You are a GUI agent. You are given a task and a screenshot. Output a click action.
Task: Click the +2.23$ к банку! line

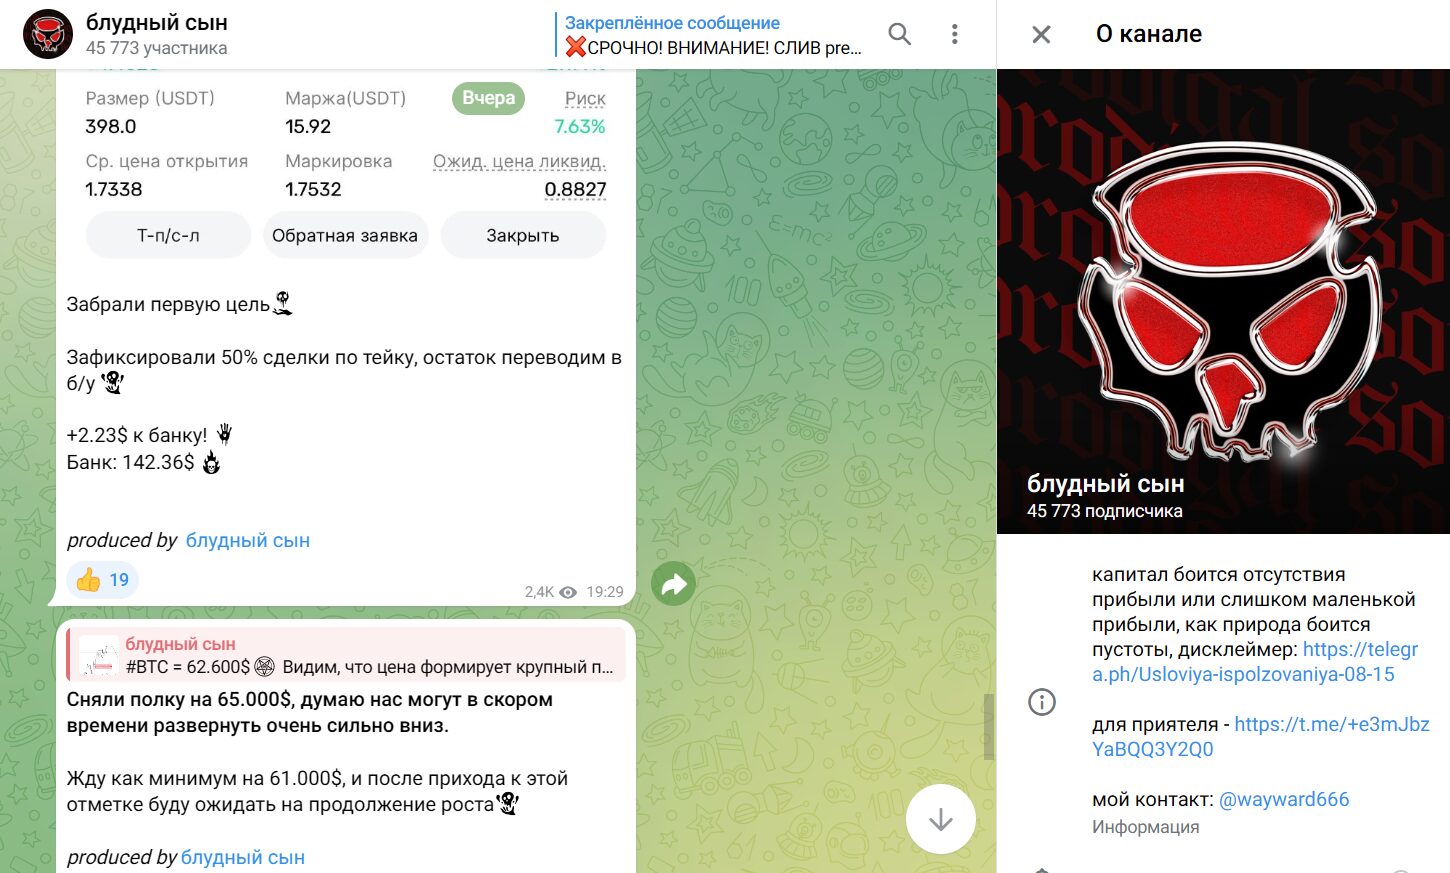[150, 435]
